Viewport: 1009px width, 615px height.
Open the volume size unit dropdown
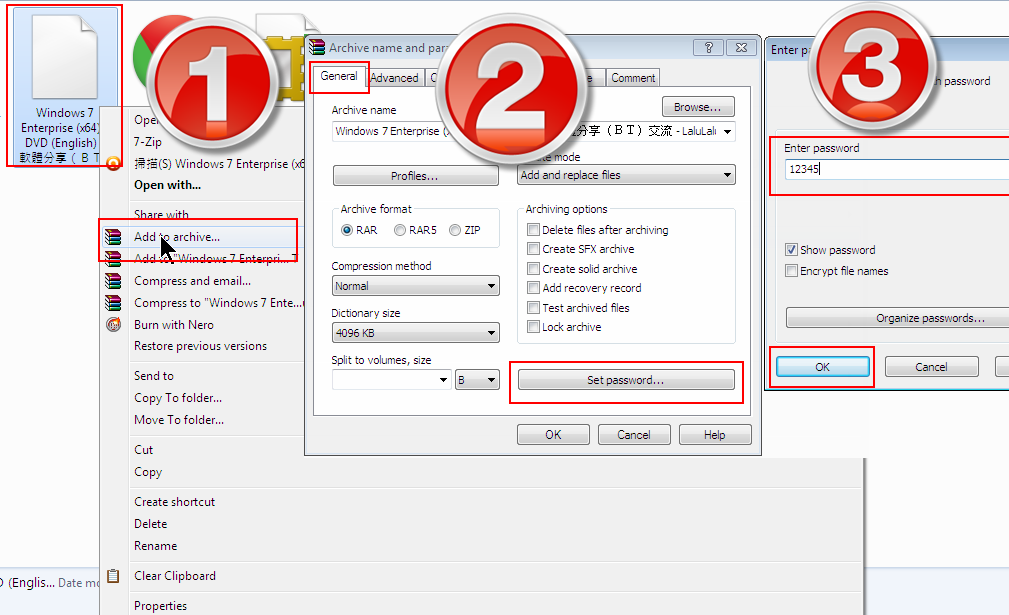click(x=477, y=380)
